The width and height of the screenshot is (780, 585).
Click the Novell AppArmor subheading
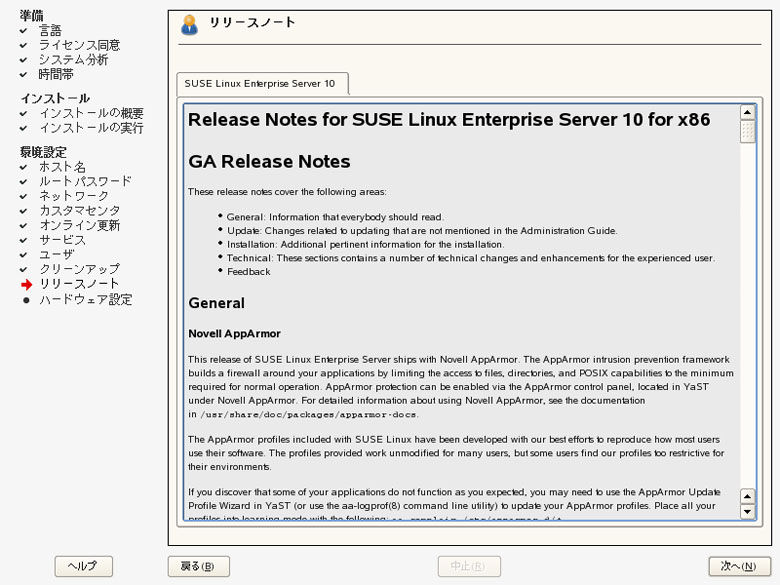tap(234, 334)
